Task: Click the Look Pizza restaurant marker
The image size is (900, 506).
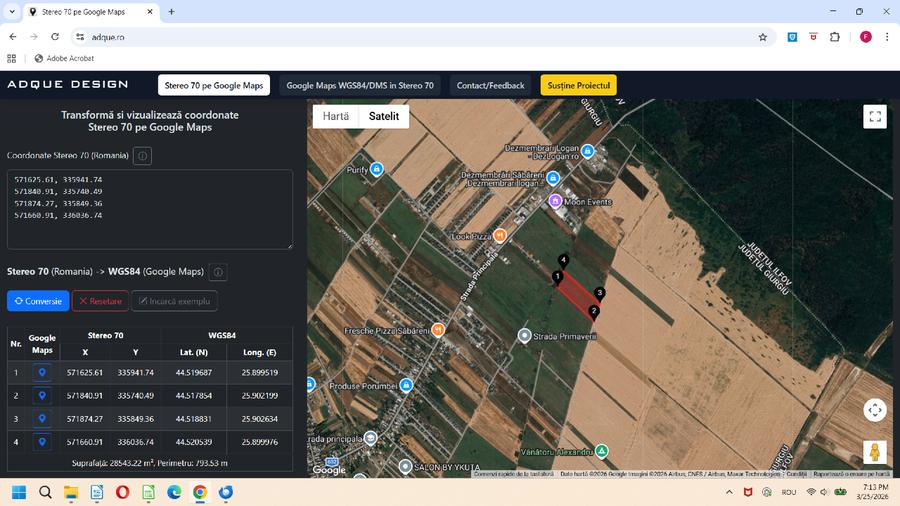Action: tap(500, 236)
